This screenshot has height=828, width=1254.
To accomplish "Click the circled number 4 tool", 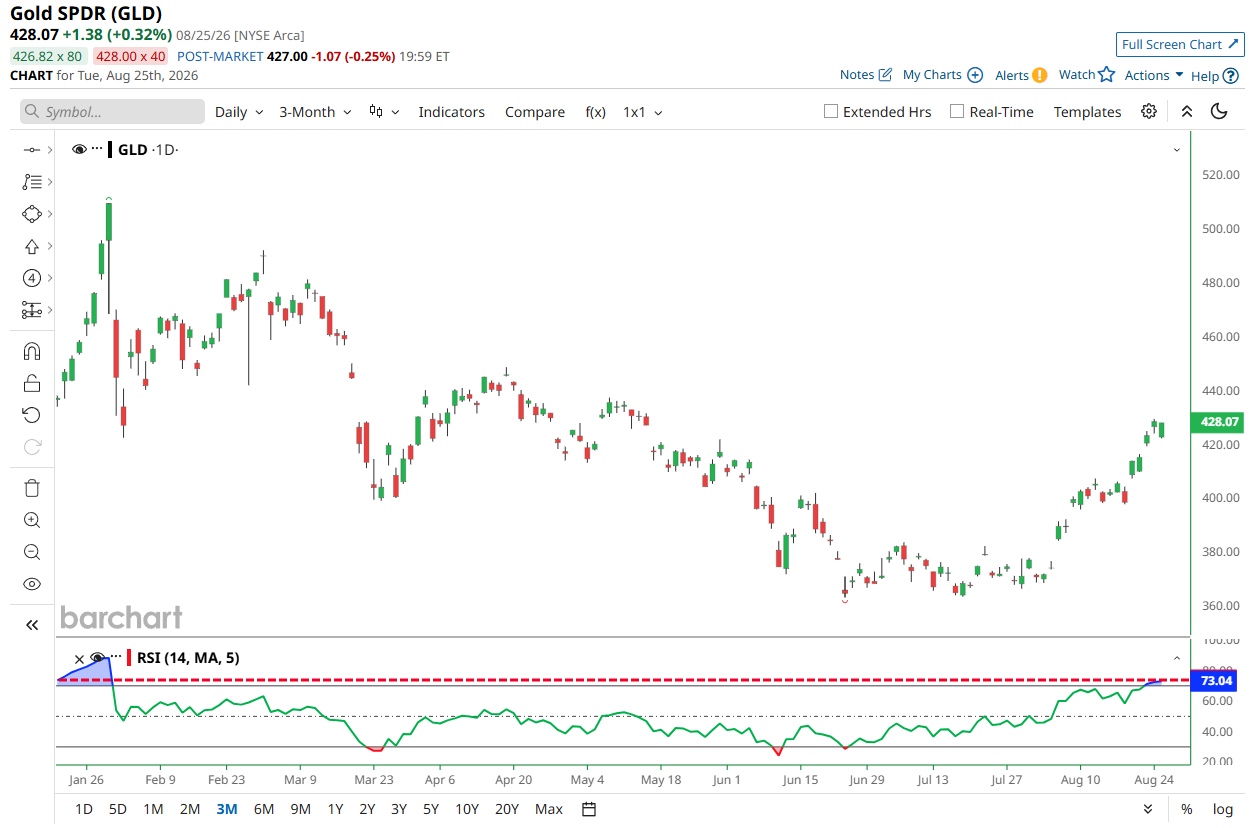I will click(x=31, y=278).
